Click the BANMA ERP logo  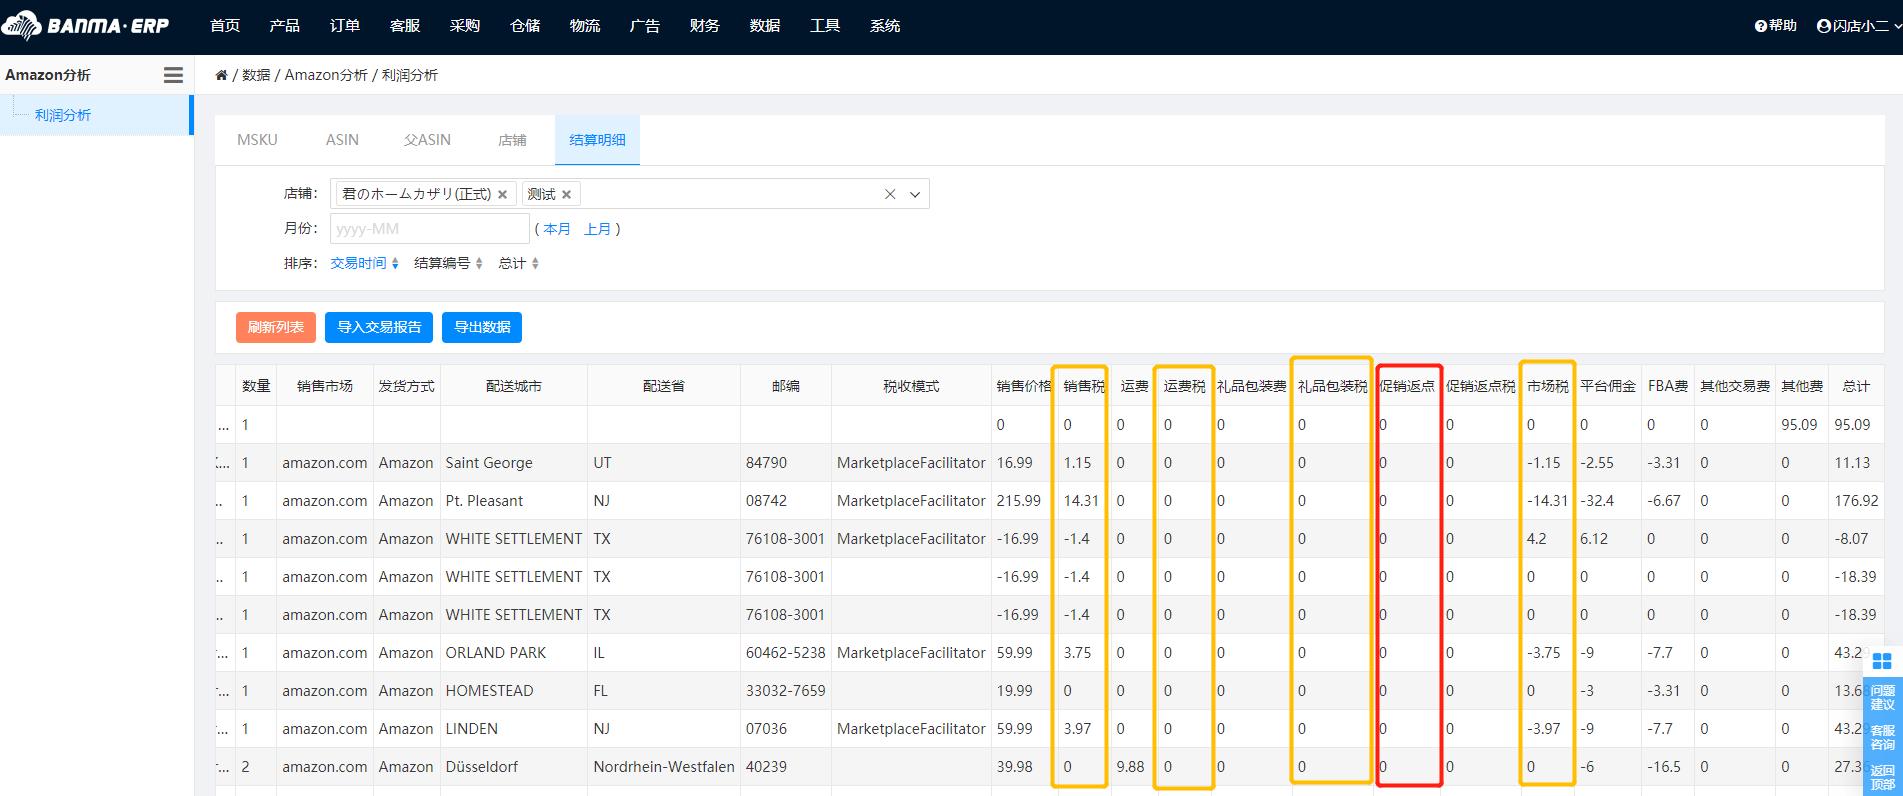coord(85,26)
